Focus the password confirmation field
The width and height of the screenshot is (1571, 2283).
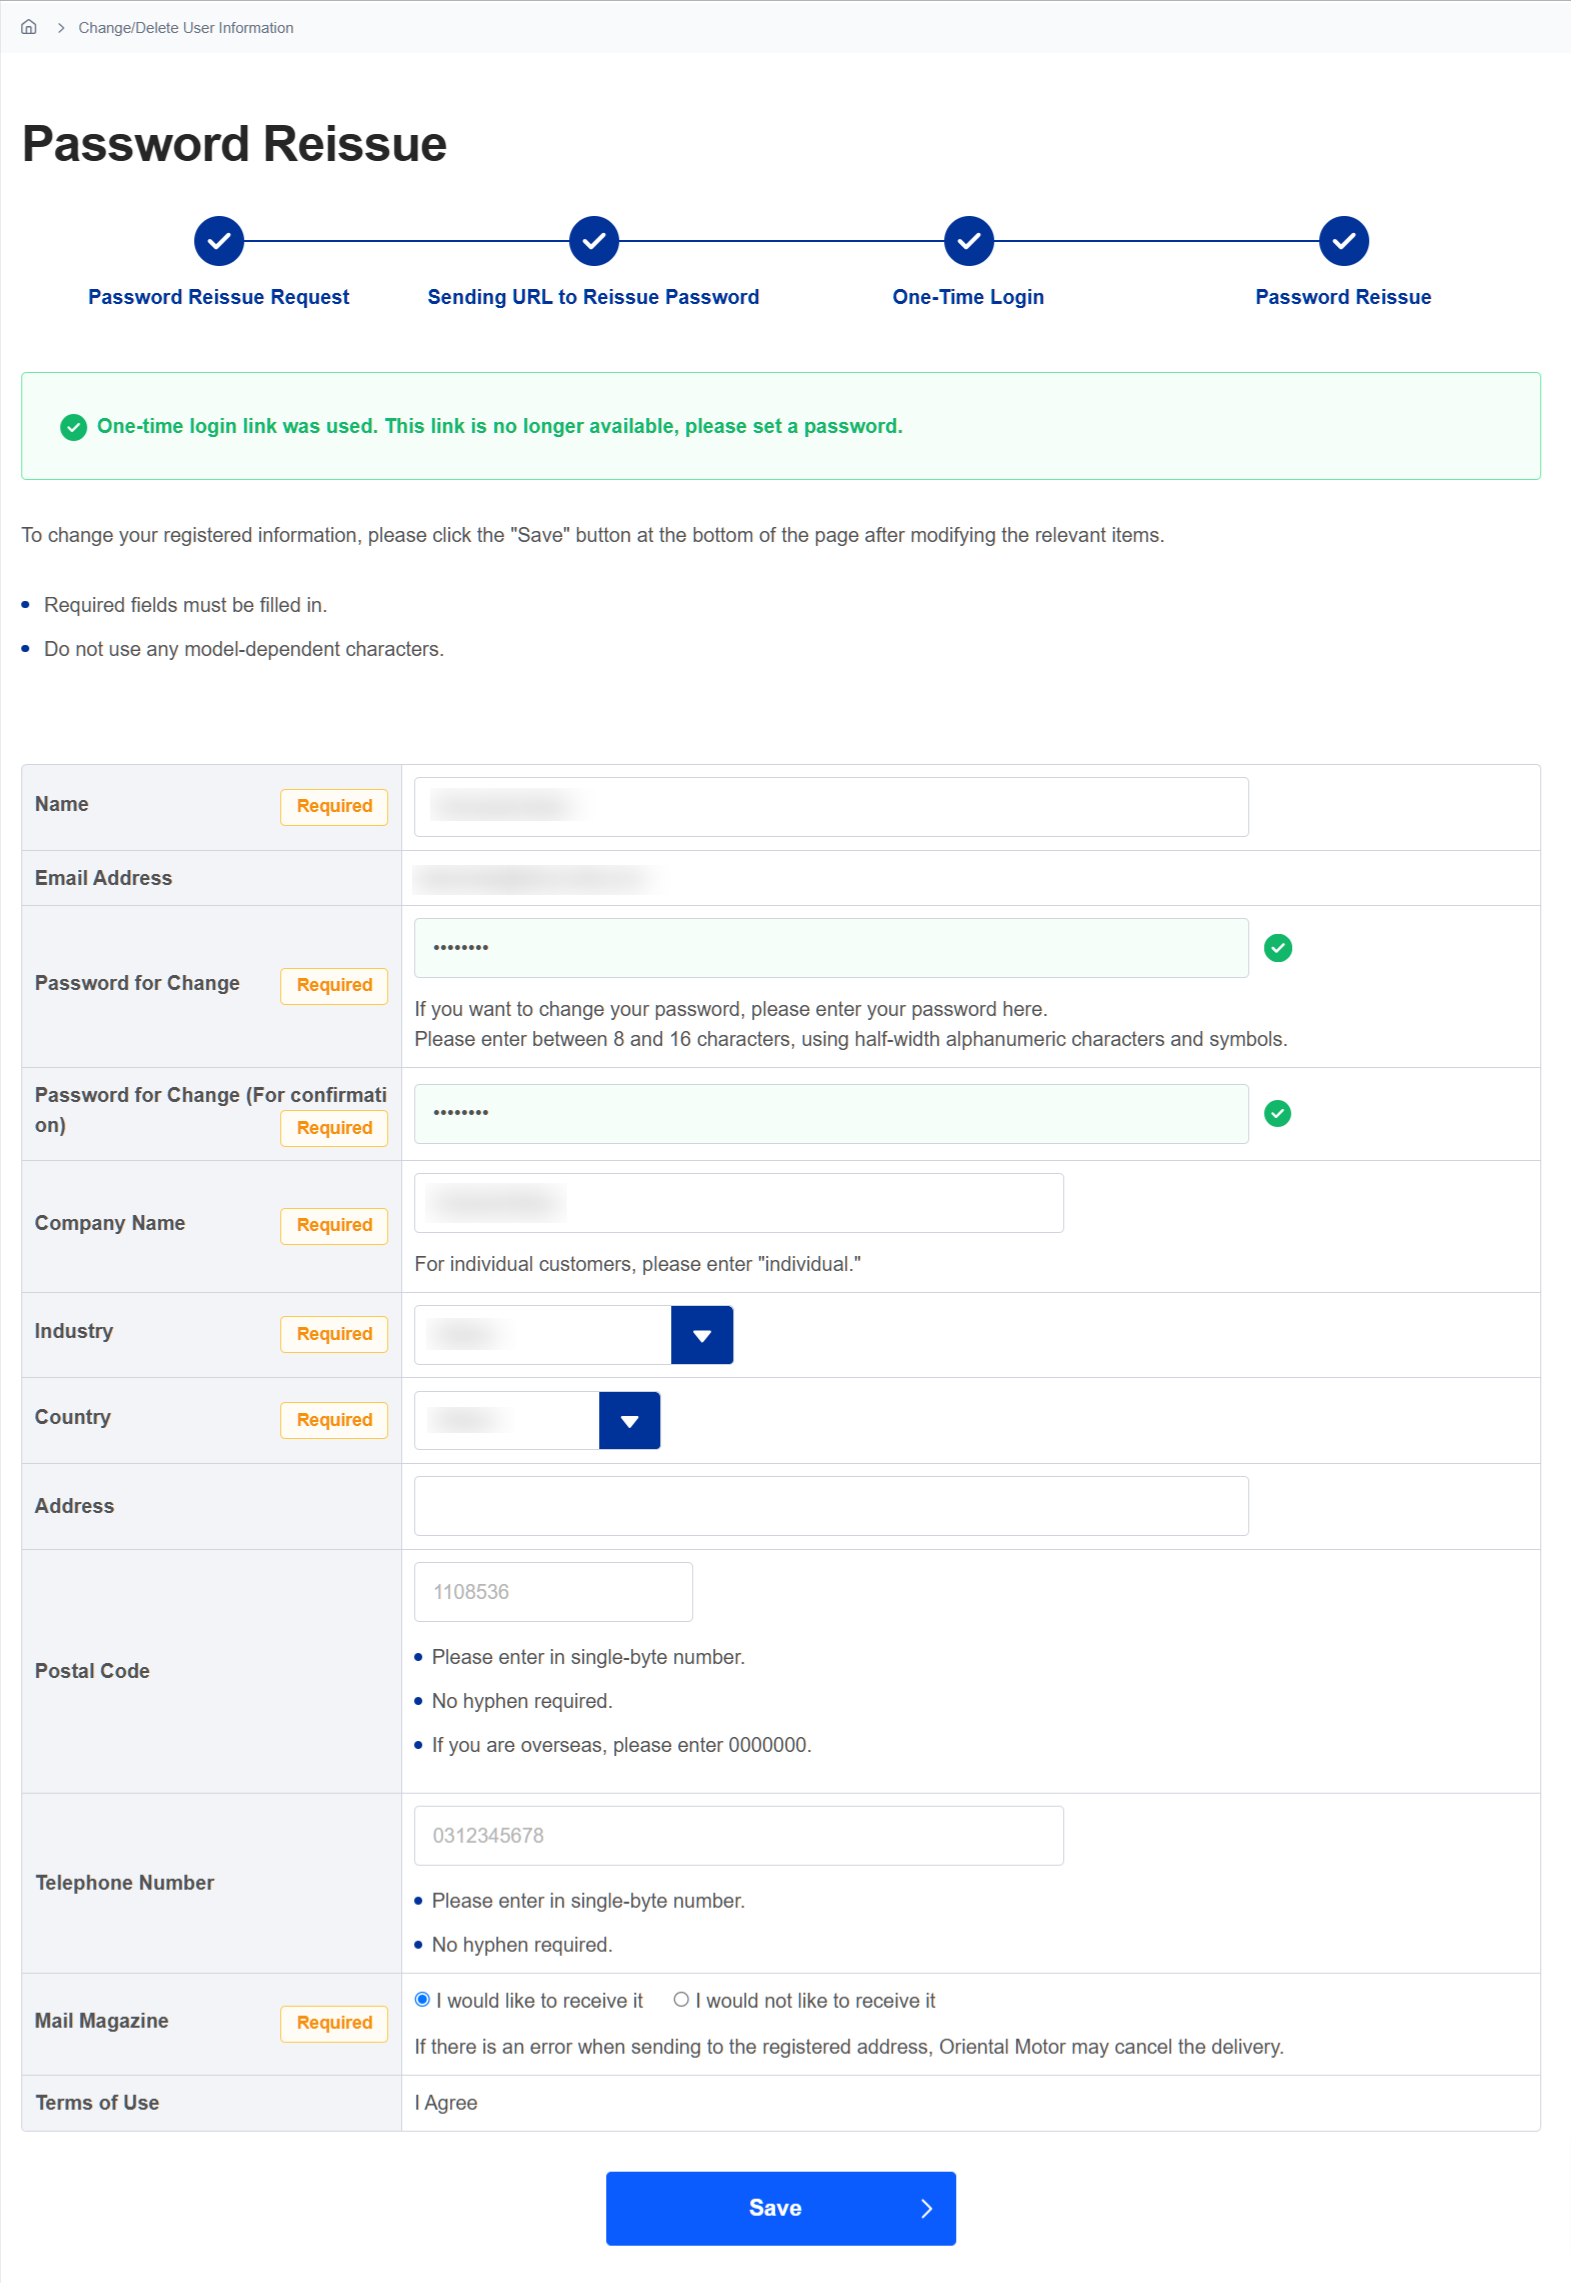coord(831,1114)
